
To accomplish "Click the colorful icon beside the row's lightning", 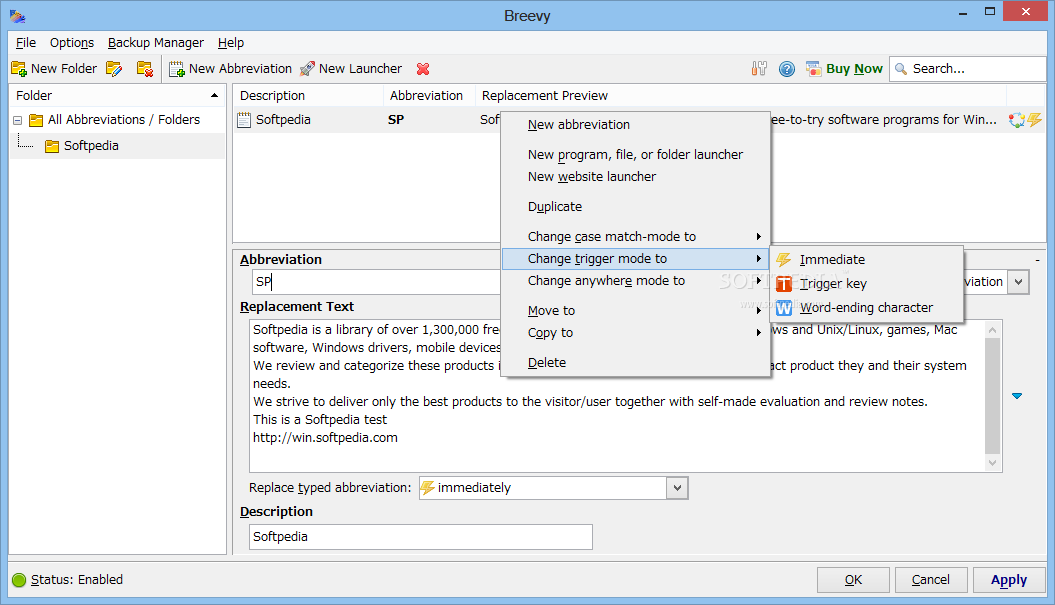I will tap(1017, 120).
